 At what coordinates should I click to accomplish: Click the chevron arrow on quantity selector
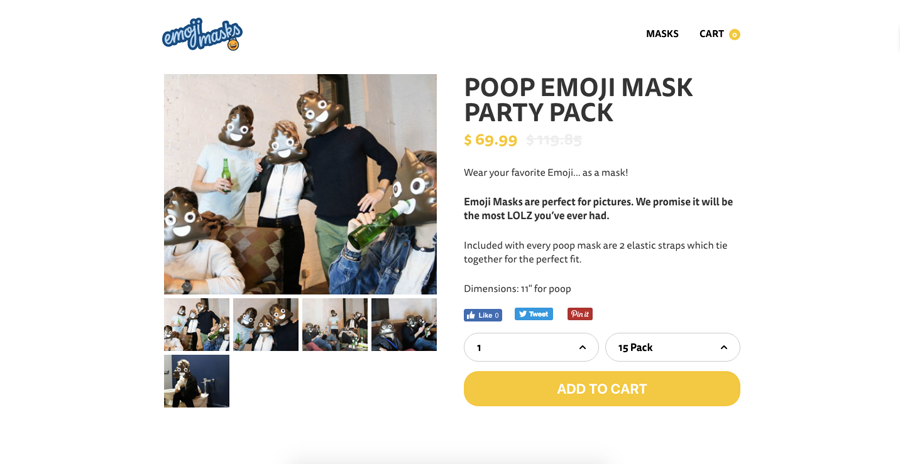582,347
